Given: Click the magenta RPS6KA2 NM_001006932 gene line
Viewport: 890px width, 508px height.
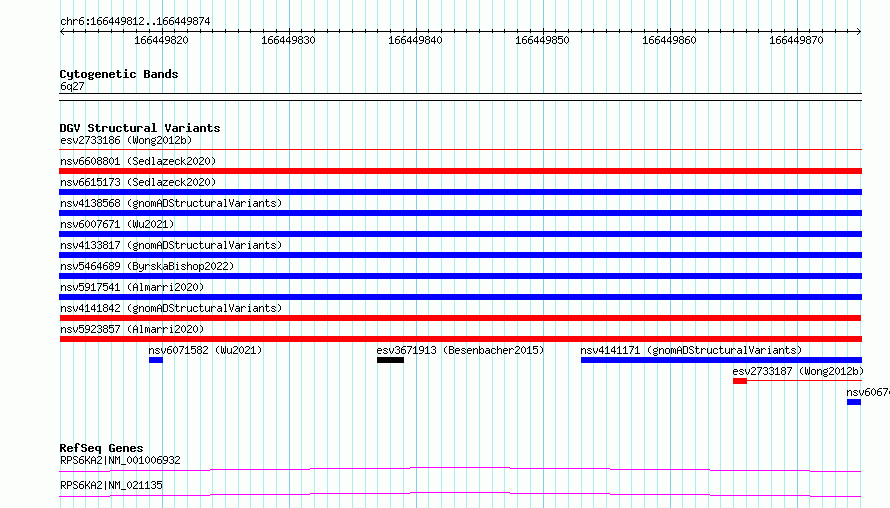Looking at the screenshot, I should click(x=460, y=469).
